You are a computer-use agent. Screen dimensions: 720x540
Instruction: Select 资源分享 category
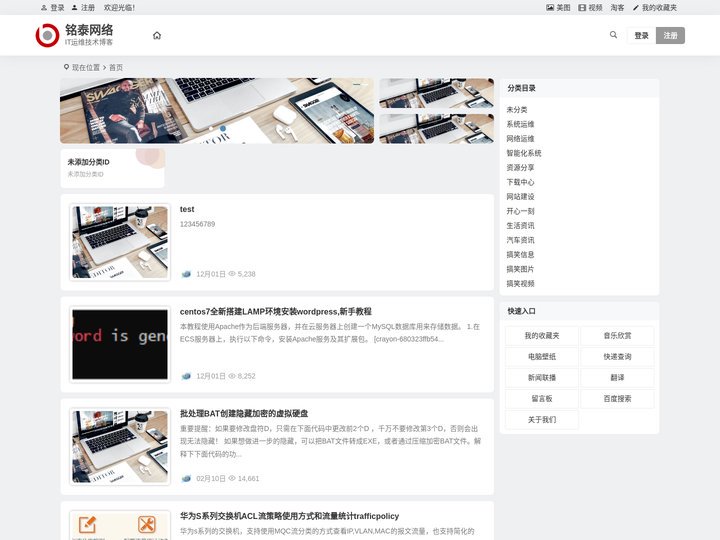pyautogui.click(x=520, y=168)
